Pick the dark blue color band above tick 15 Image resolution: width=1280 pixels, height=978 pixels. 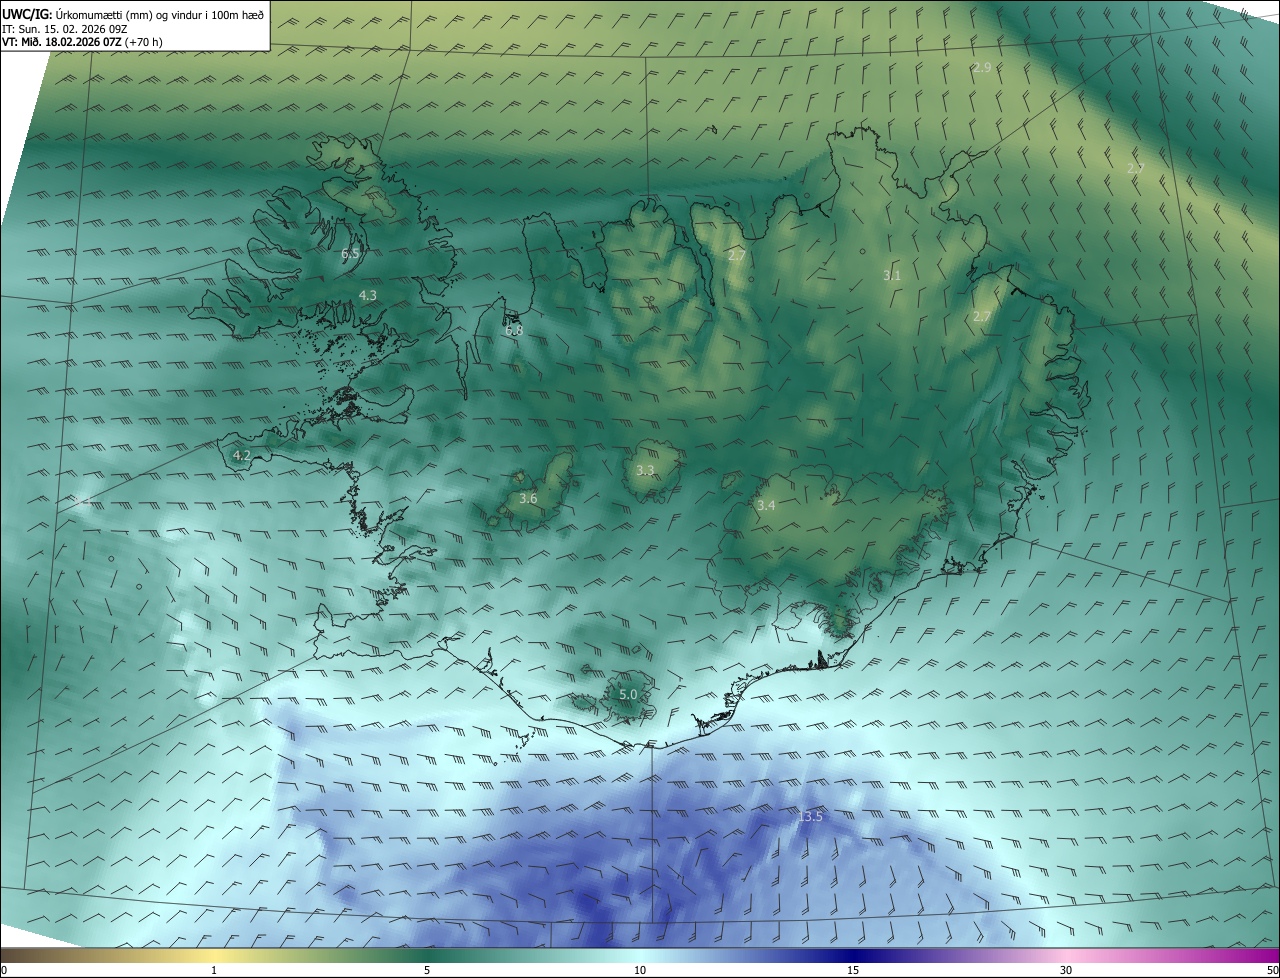pos(853,956)
